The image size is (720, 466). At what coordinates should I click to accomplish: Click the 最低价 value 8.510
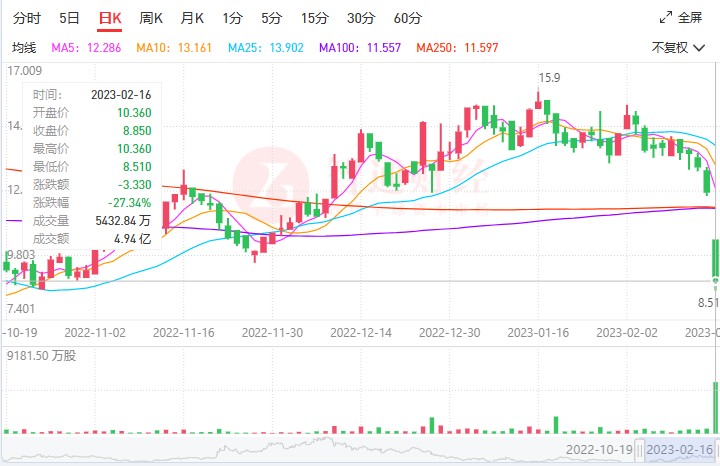click(x=137, y=167)
